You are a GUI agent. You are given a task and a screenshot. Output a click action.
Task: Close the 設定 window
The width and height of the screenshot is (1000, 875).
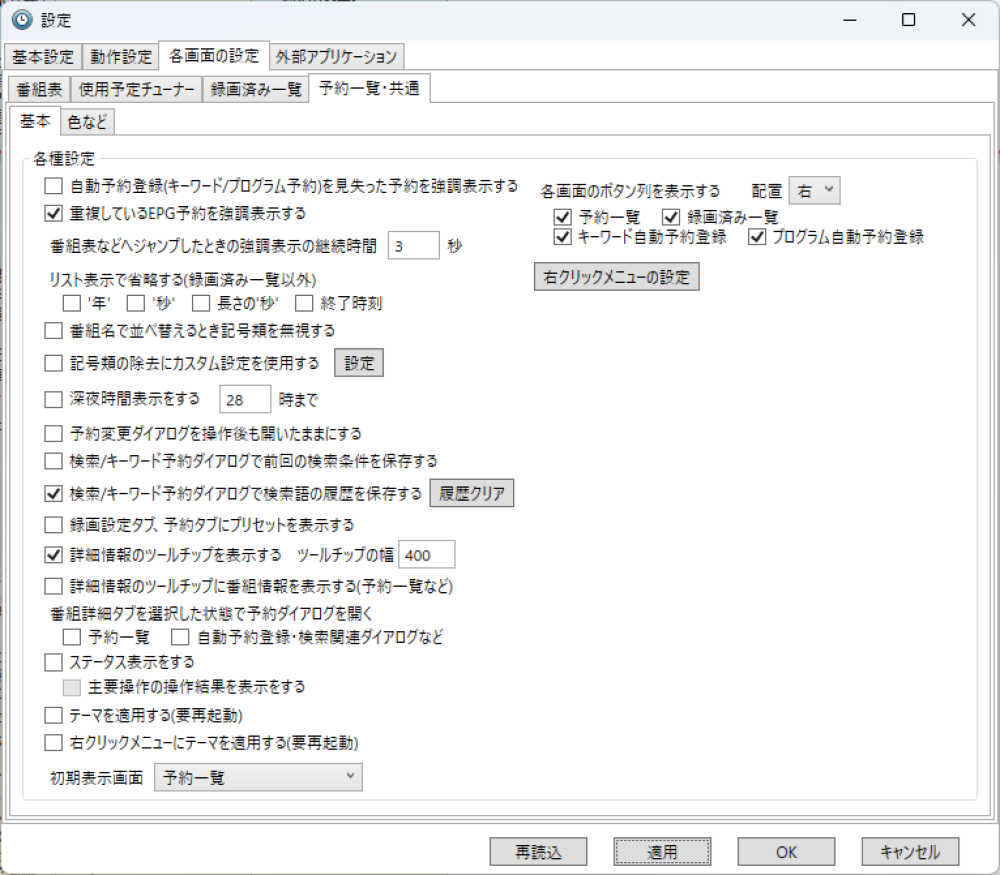968,20
